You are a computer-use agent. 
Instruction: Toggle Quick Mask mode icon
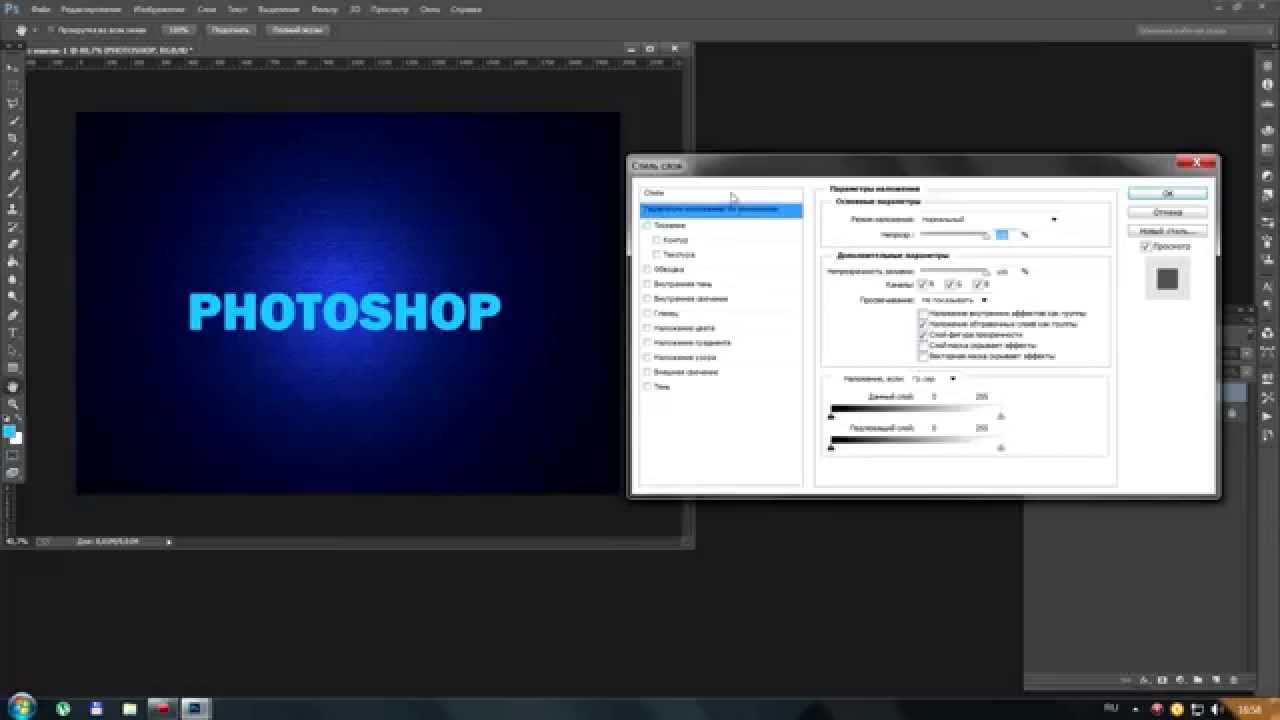(13, 455)
